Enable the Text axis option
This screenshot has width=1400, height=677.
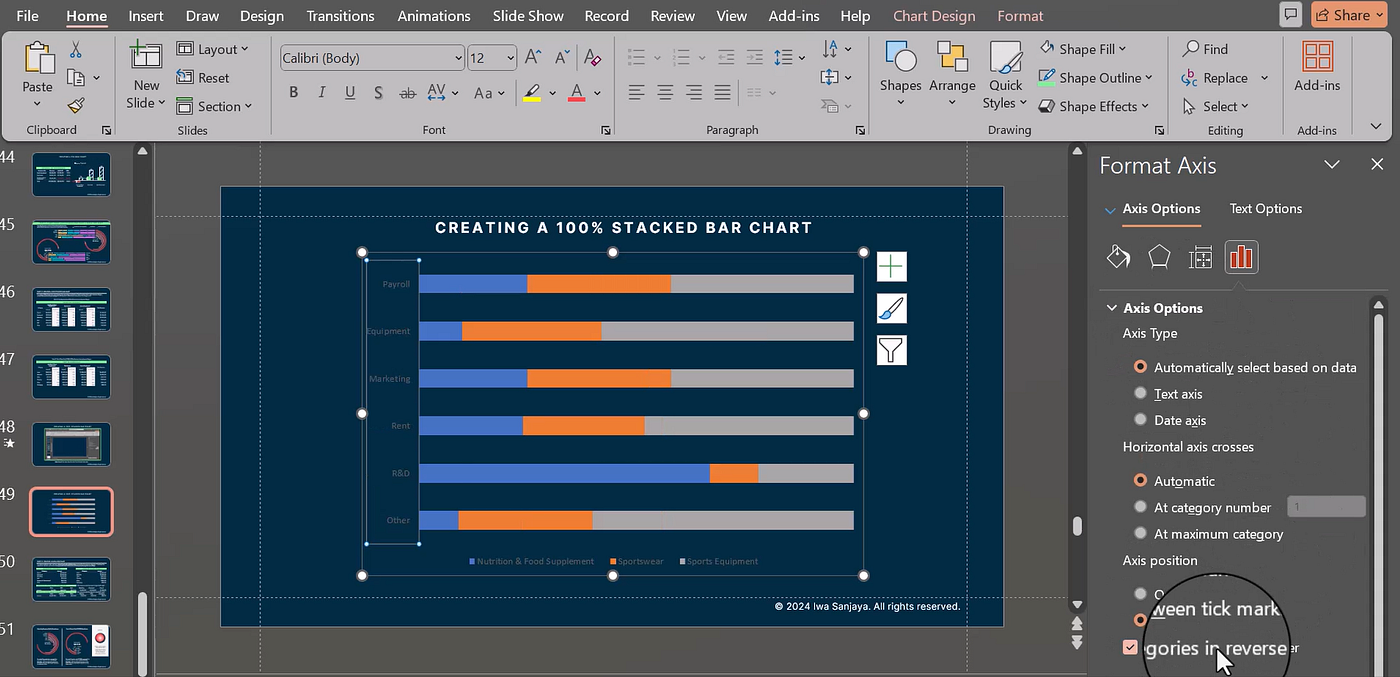(x=1140, y=393)
